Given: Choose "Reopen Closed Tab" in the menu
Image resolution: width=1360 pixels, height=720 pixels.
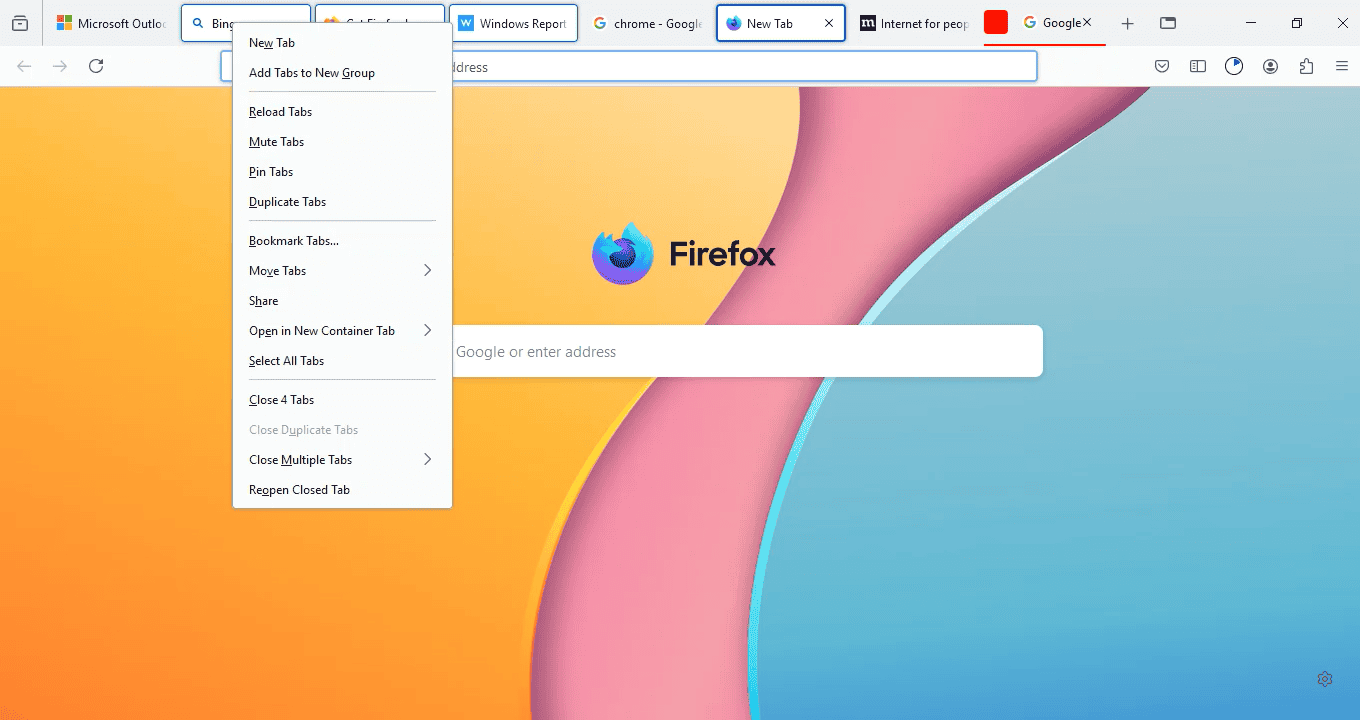Looking at the screenshot, I should pos(342,490).
